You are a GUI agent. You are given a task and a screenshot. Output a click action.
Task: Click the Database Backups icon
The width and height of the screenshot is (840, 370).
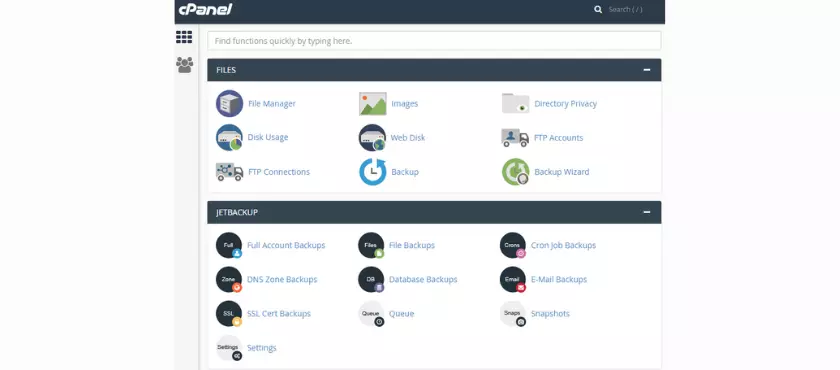[371, 280]
